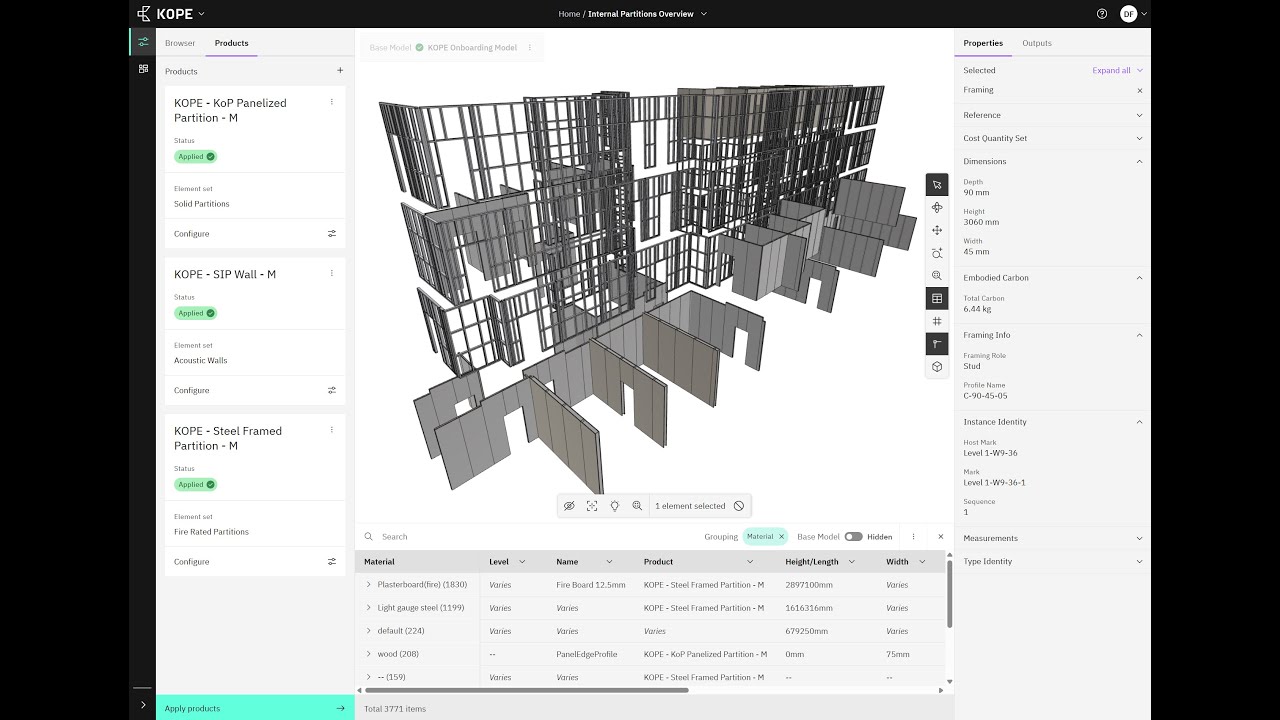Expand the wood (208) group row
Viewport: 1280px width, 720px height.
pos(368,654)
